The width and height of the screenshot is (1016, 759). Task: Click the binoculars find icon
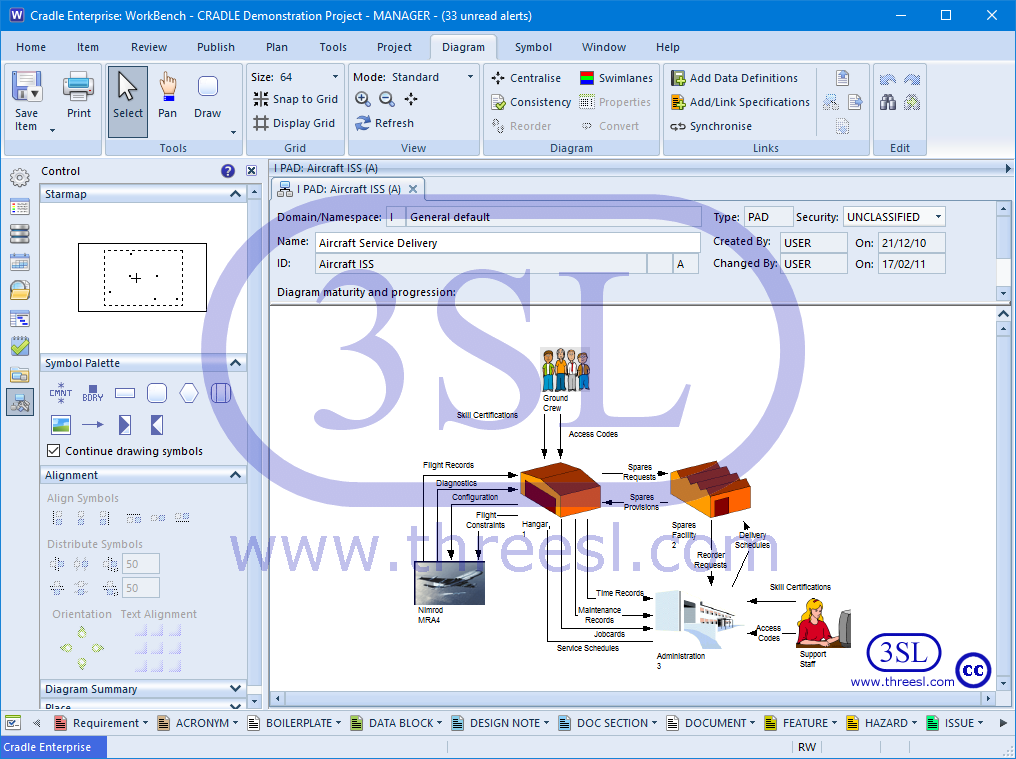pyautogui.click(x=888, y=102)
